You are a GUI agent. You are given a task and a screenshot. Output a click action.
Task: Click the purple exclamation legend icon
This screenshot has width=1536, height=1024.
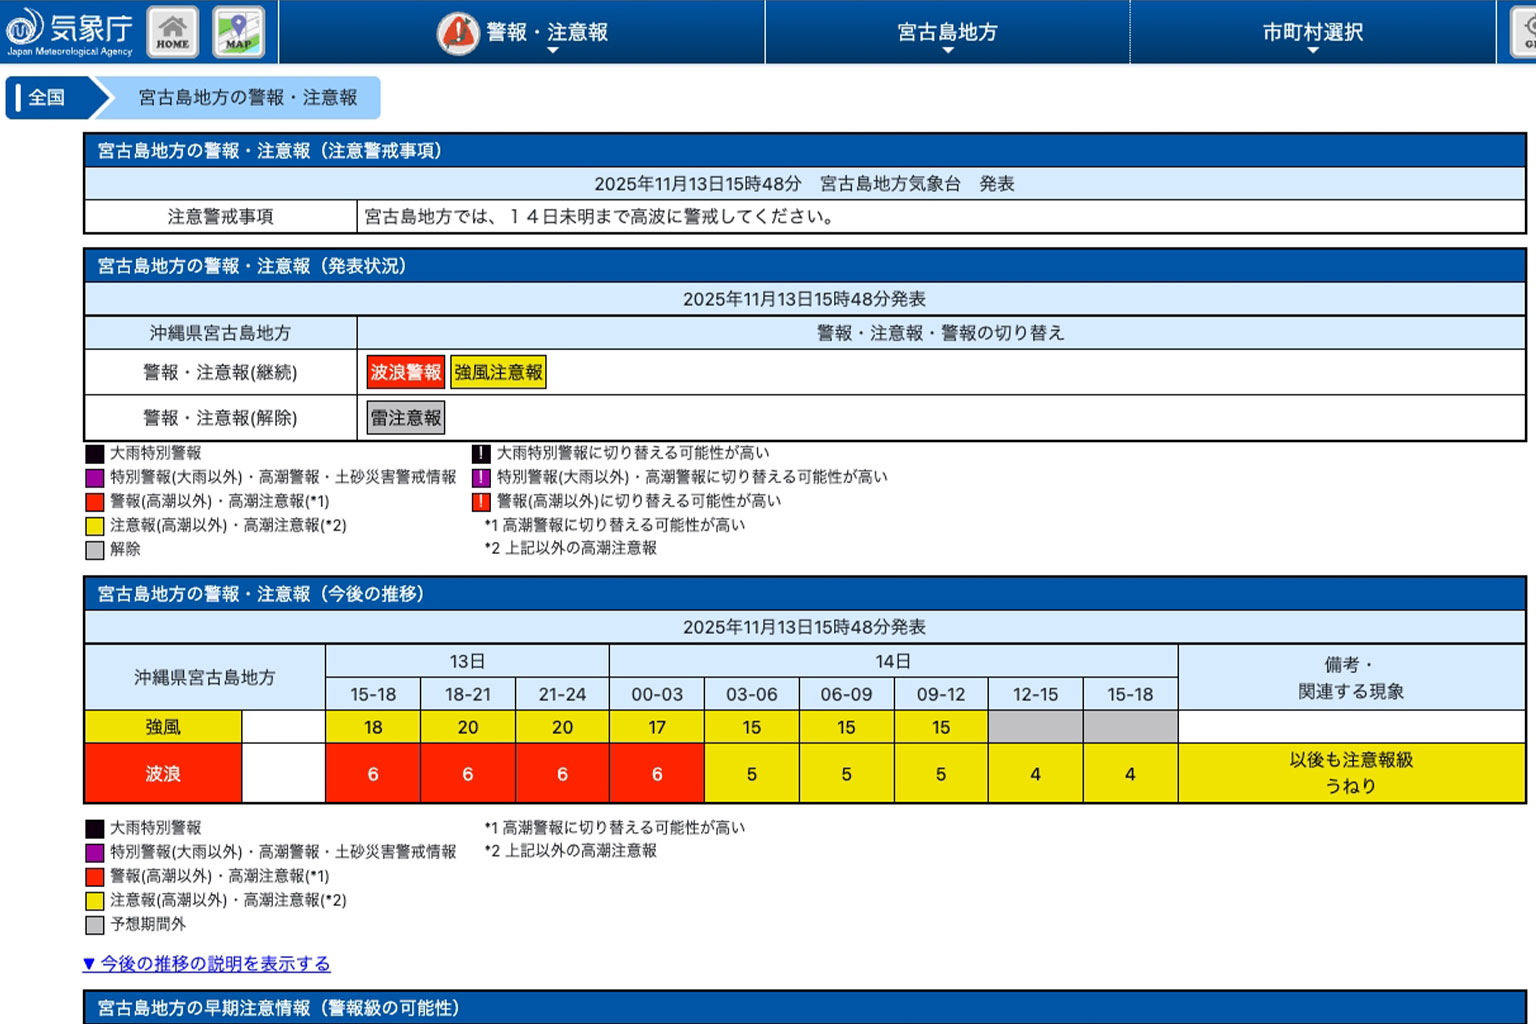point(481,477)
